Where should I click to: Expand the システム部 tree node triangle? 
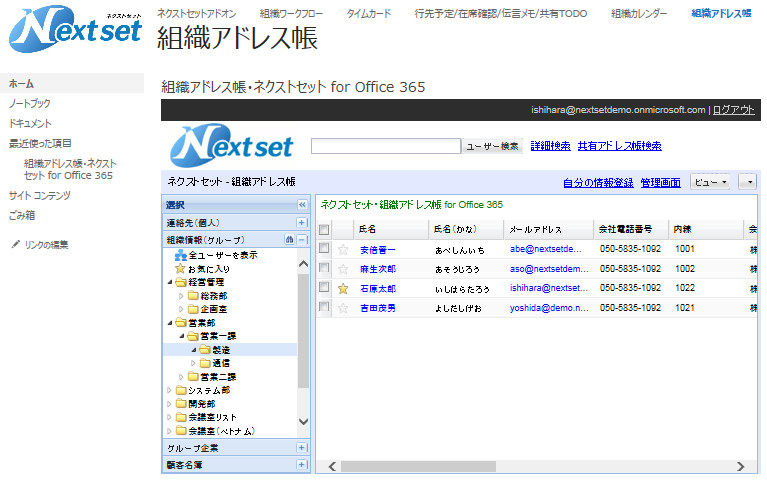pos(170,390)
